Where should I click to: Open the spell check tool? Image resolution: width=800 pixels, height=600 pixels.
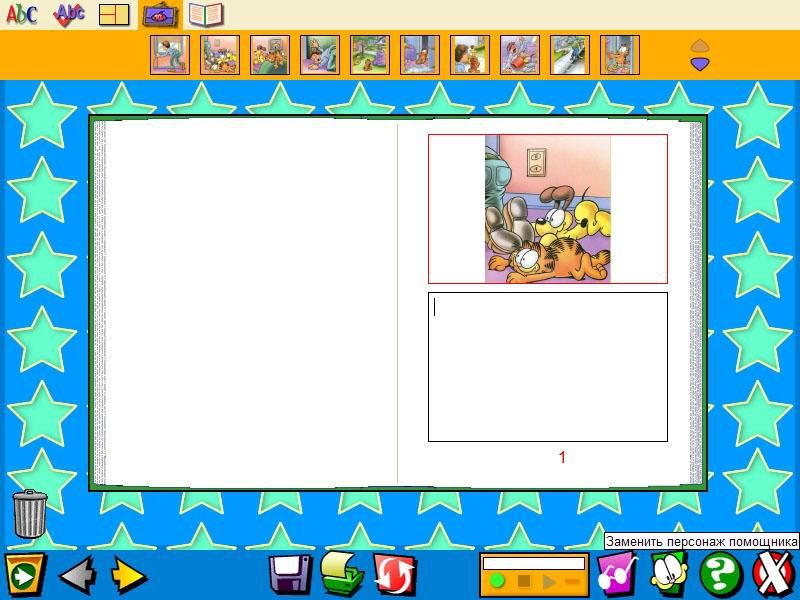click(68, 14)
